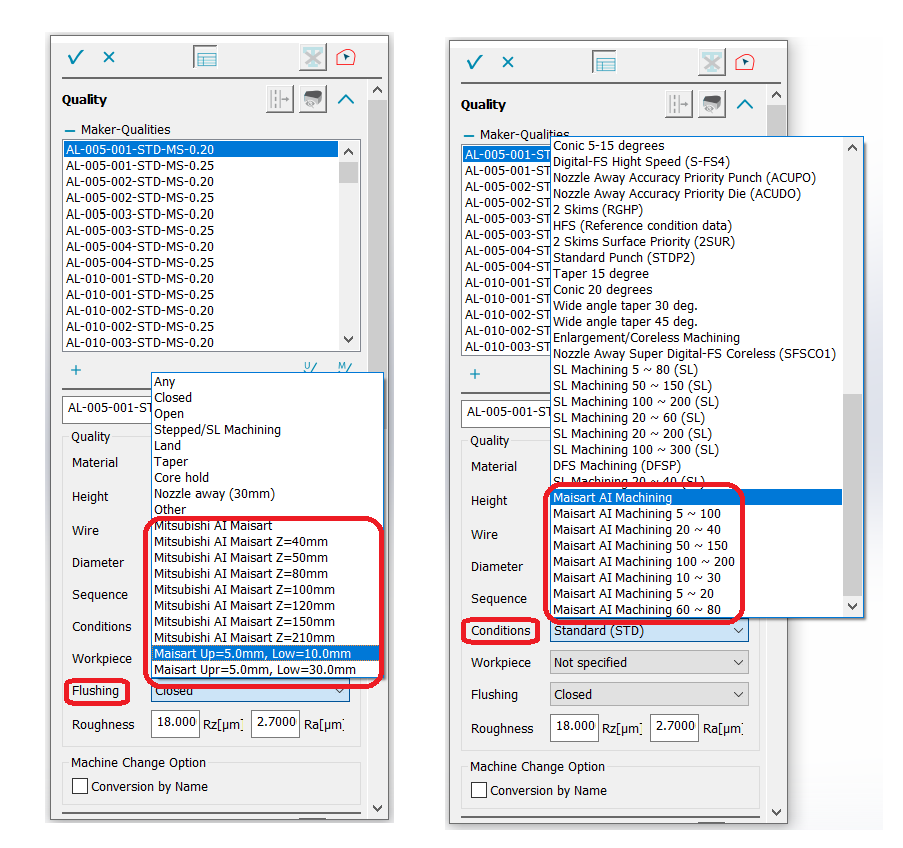Collapse the Quality section in left panel
The height and width of the screenshot is (848, 903).
(x=345, y=100)
